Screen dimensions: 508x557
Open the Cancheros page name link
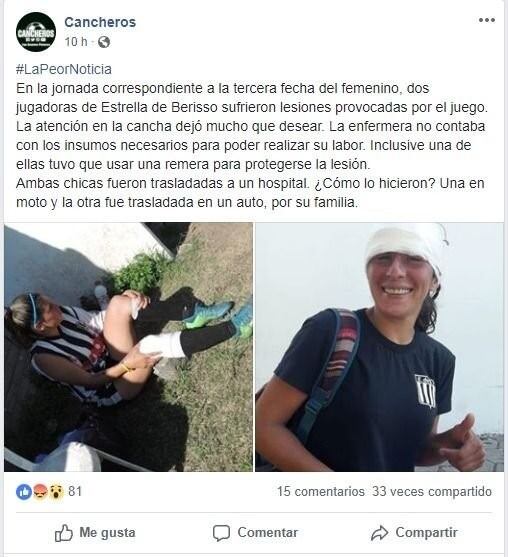100,22
